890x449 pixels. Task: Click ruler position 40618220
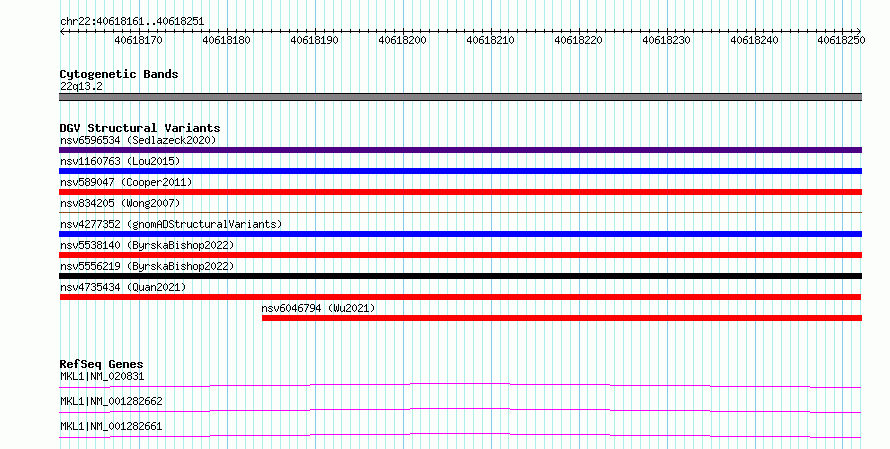click(x=578, y=40)
